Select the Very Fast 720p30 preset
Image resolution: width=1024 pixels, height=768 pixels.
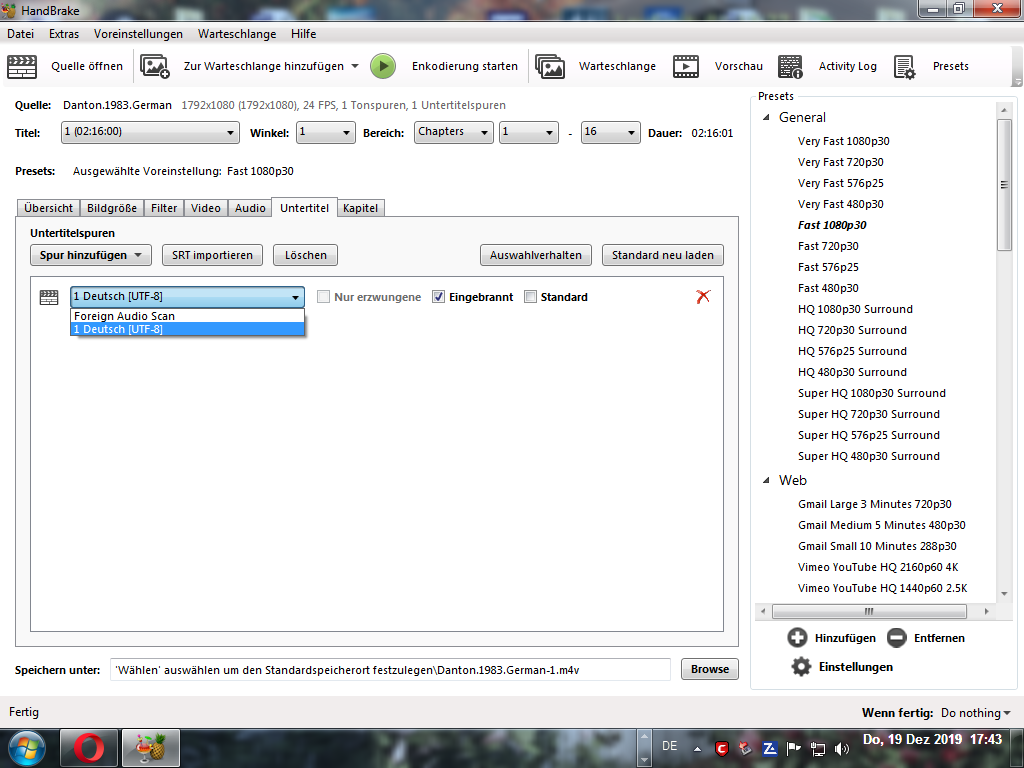pyautogui.click(x=840, y=163)
